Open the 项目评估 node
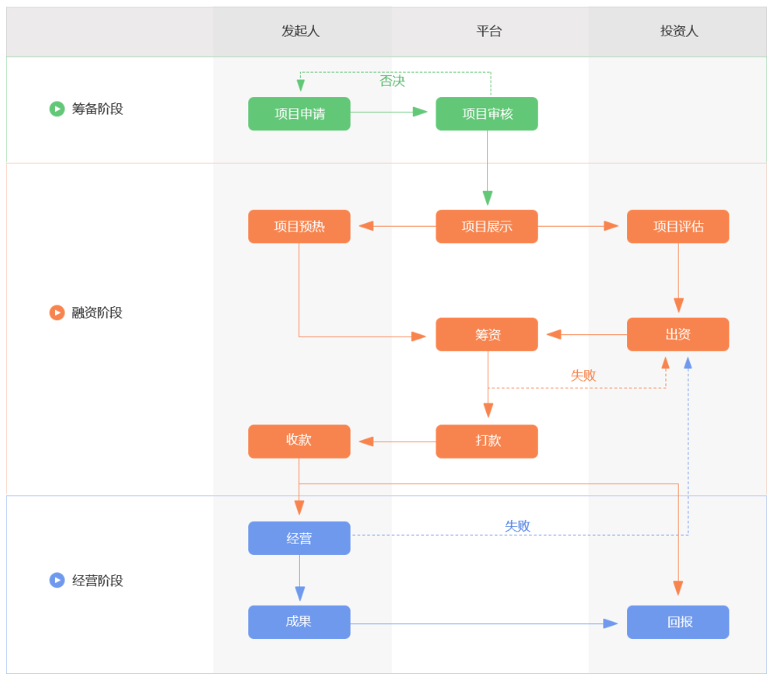 pos(678,226)
